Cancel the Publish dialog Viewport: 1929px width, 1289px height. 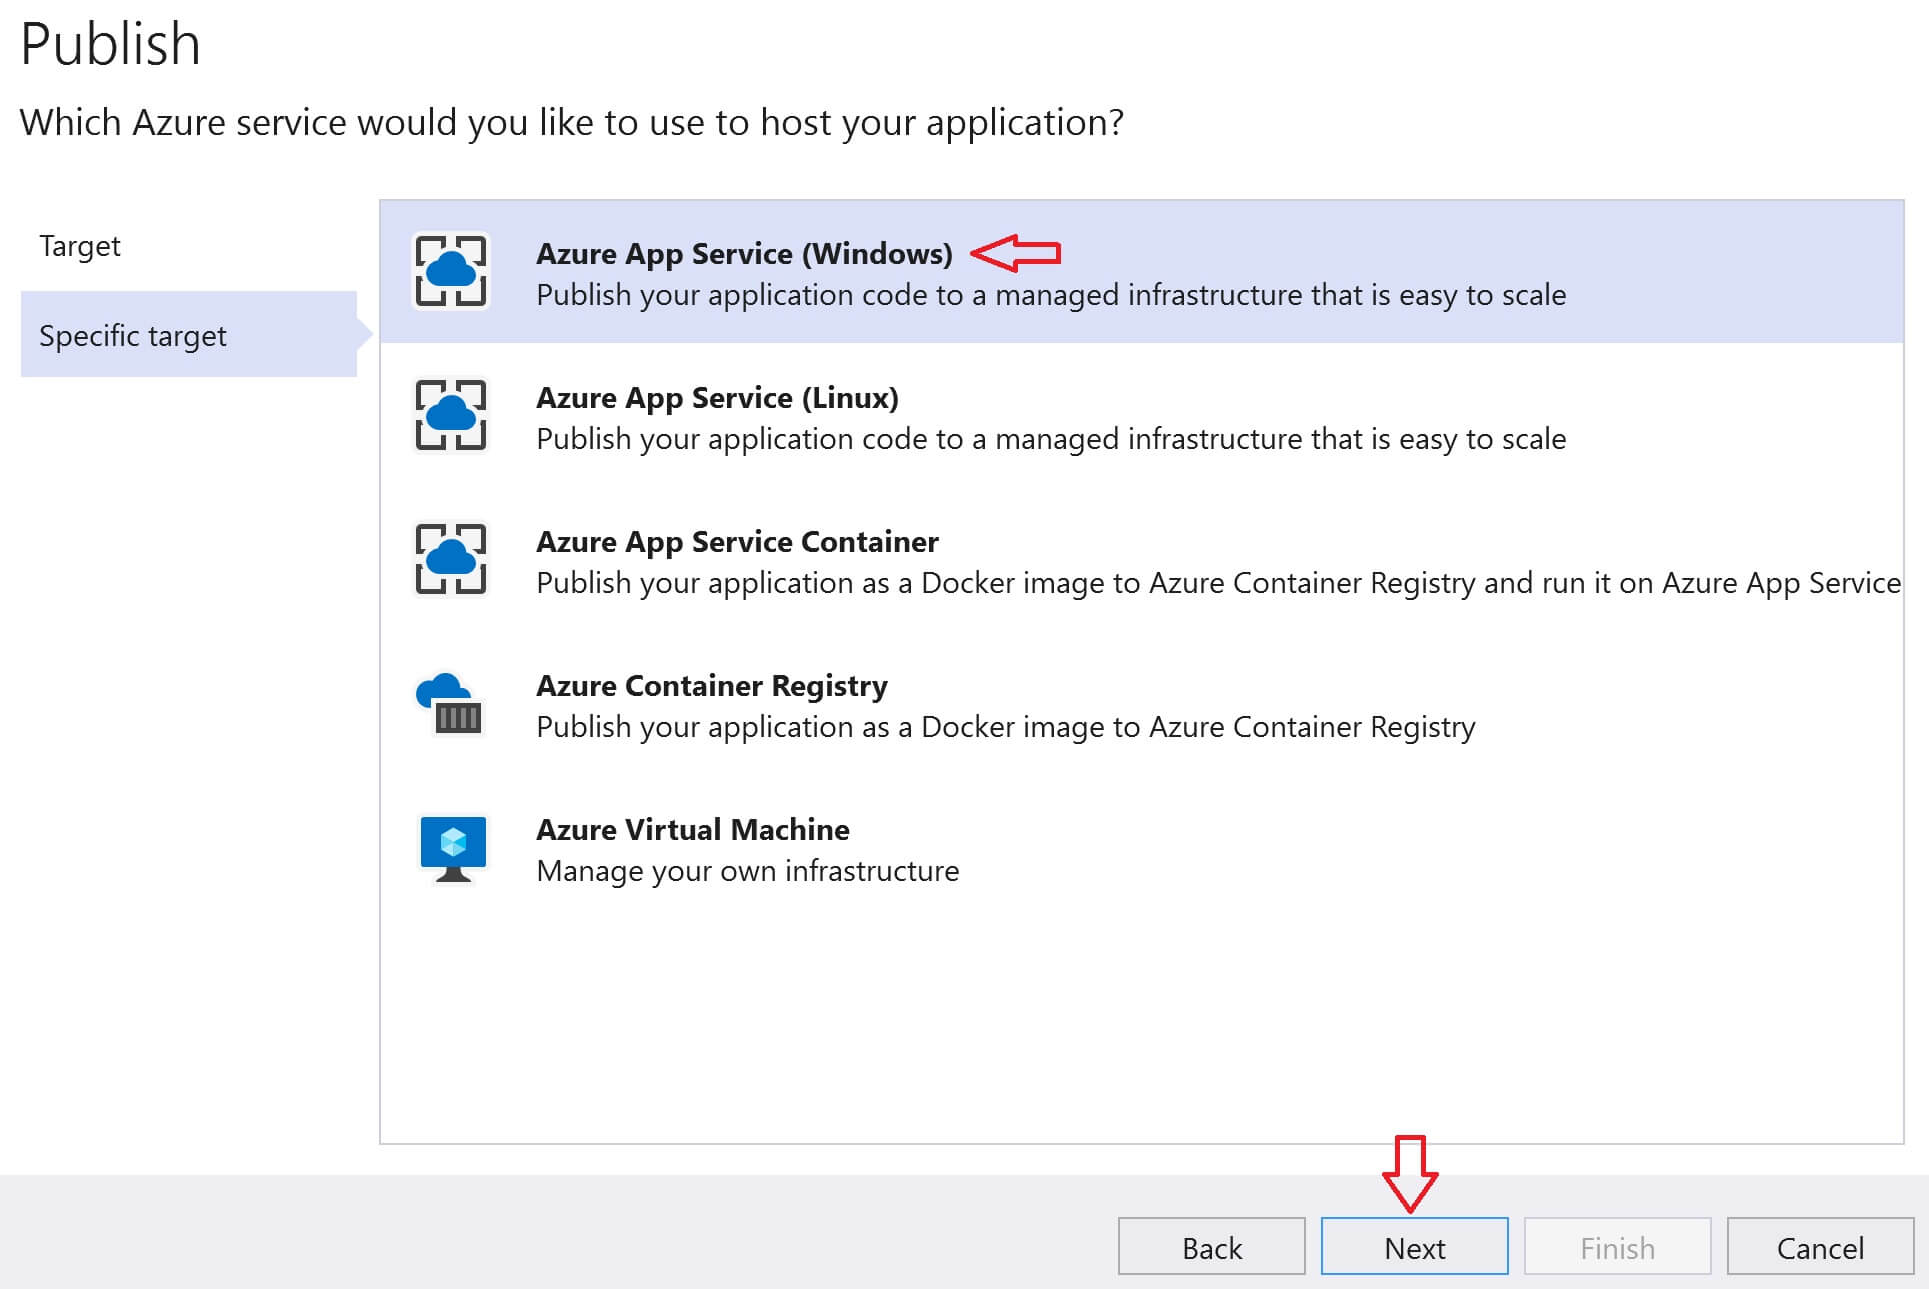pyautogui.click(x=1821, y=1246)
